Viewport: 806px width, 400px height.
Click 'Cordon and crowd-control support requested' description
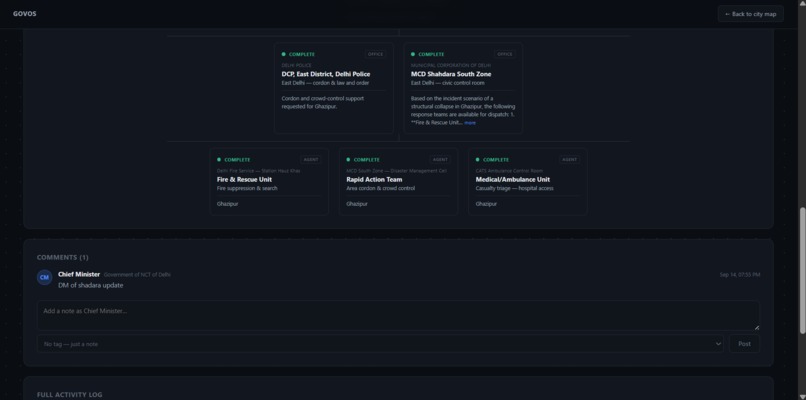click(x=323, y=102)
